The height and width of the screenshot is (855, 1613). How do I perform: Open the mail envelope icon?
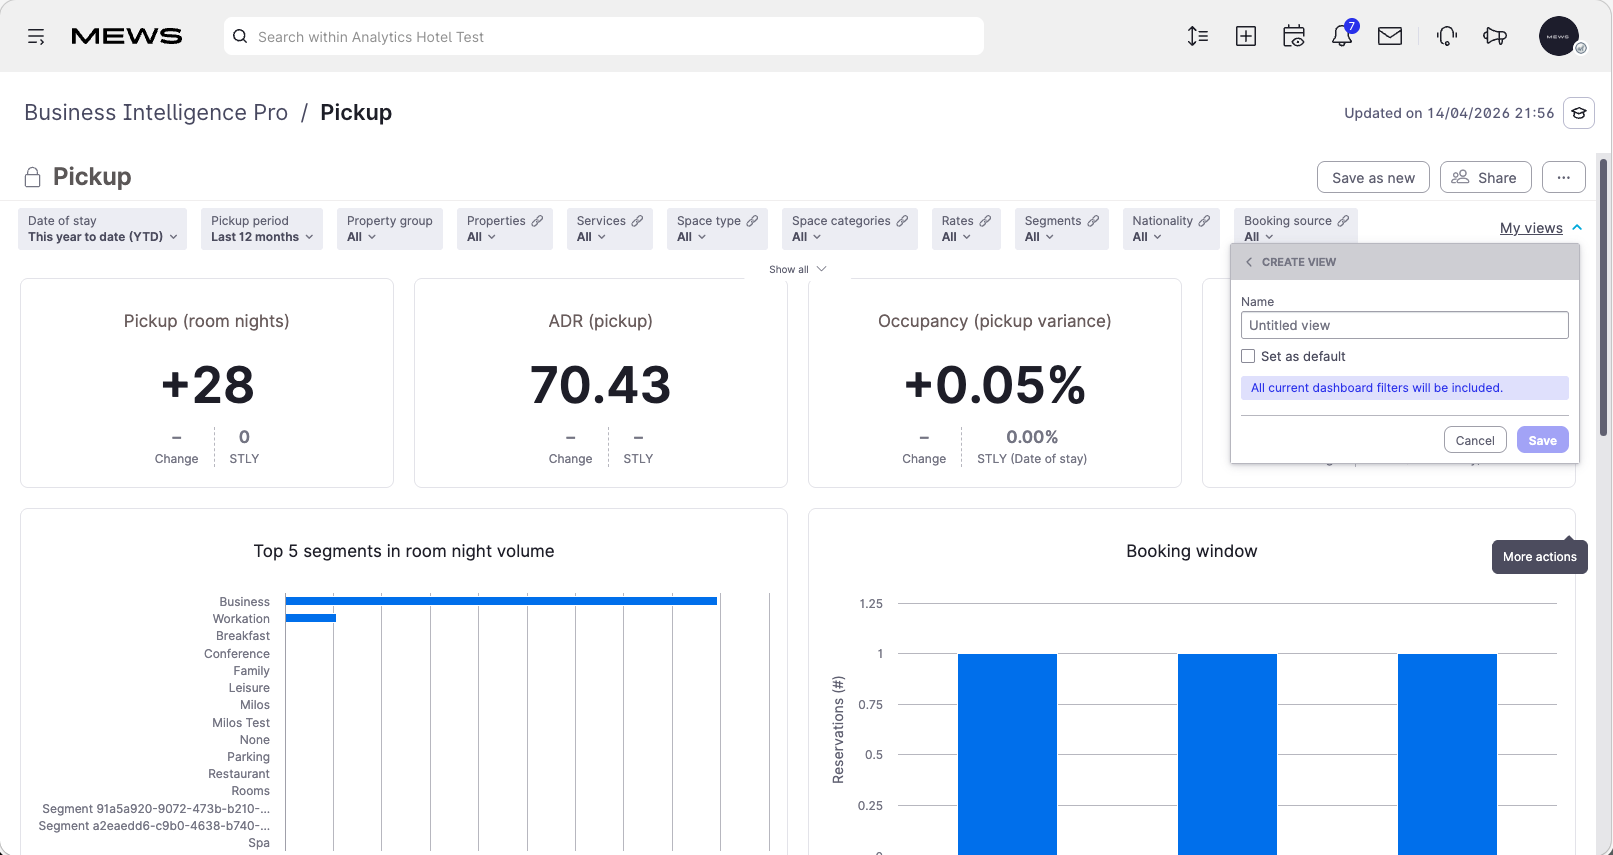(x=1390, y=37)
